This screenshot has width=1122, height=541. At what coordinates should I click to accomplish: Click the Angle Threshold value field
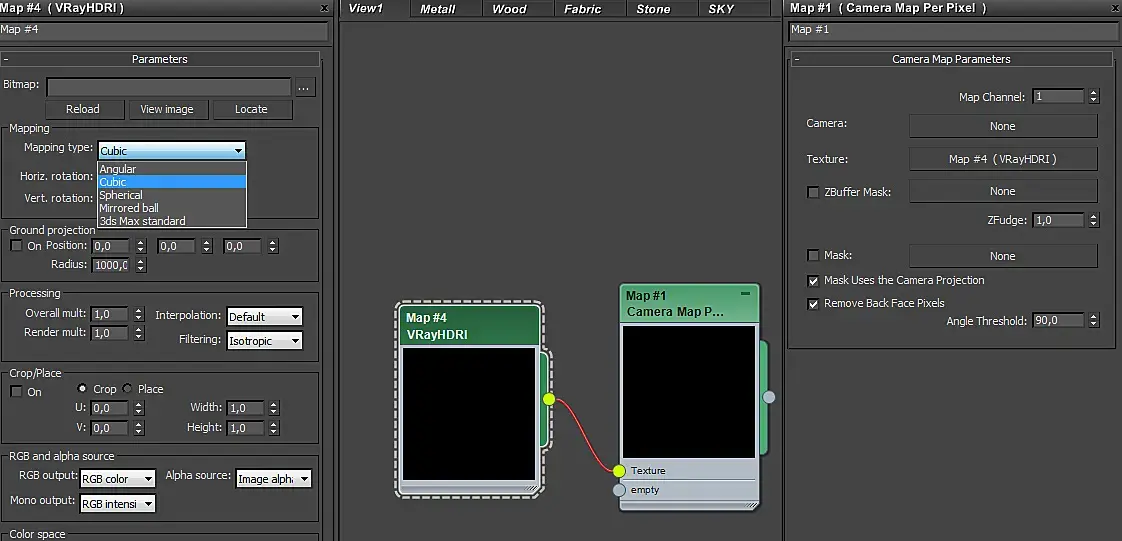pos(1058,321)
